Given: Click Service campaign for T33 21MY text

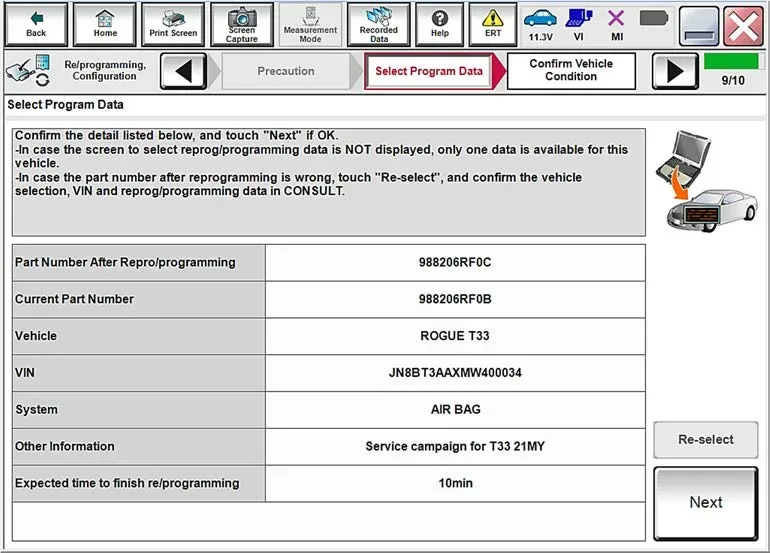Looking at the screenshot, I should pos(455,446).
